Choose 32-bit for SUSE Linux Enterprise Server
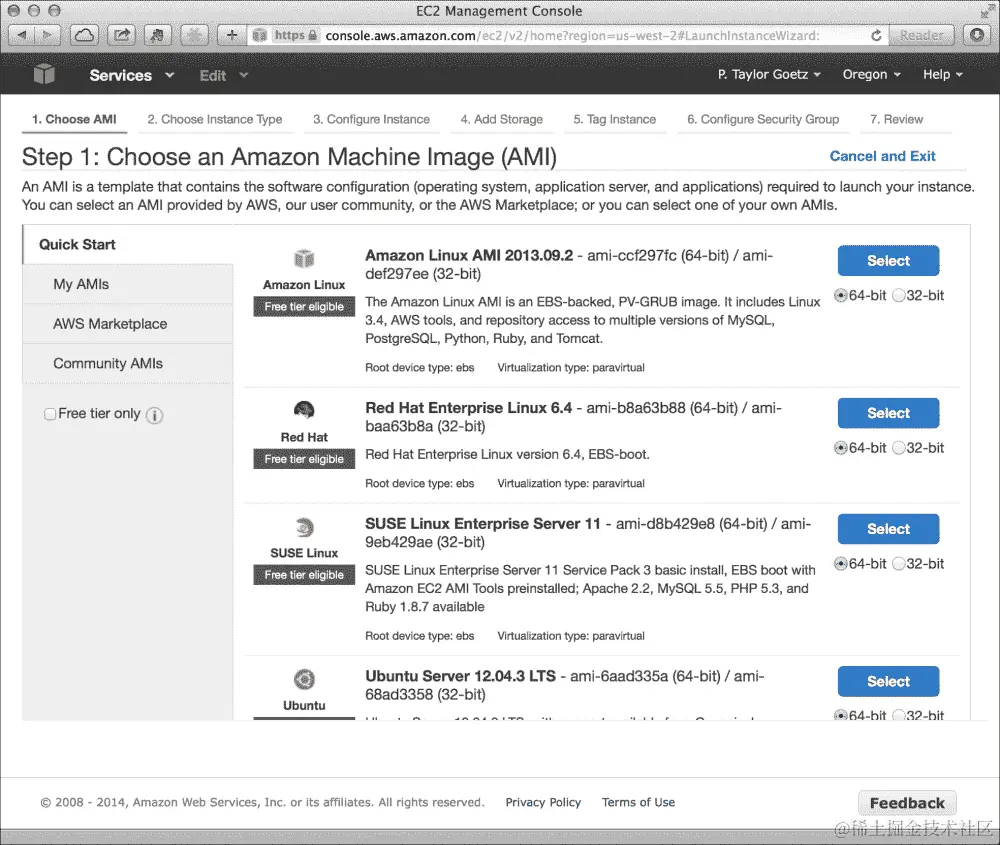1000x845 pixels. [x=899, y=564]
